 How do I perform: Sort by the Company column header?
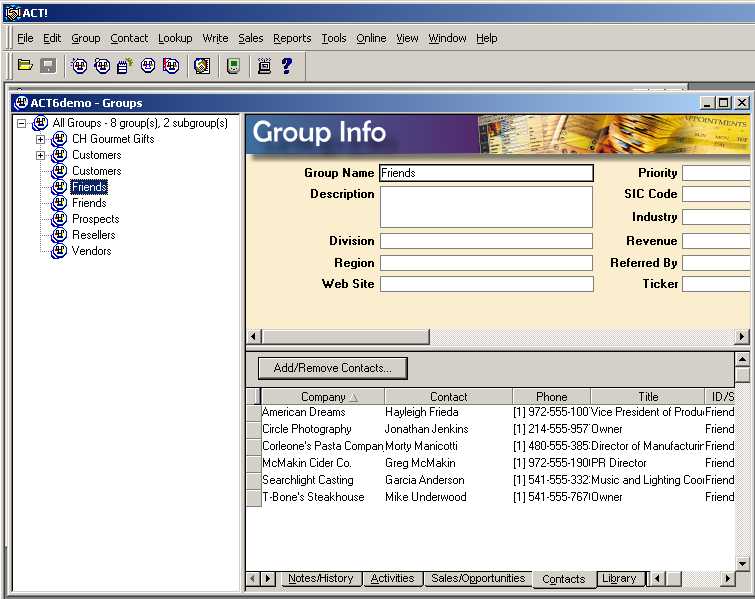coord(323,397)
